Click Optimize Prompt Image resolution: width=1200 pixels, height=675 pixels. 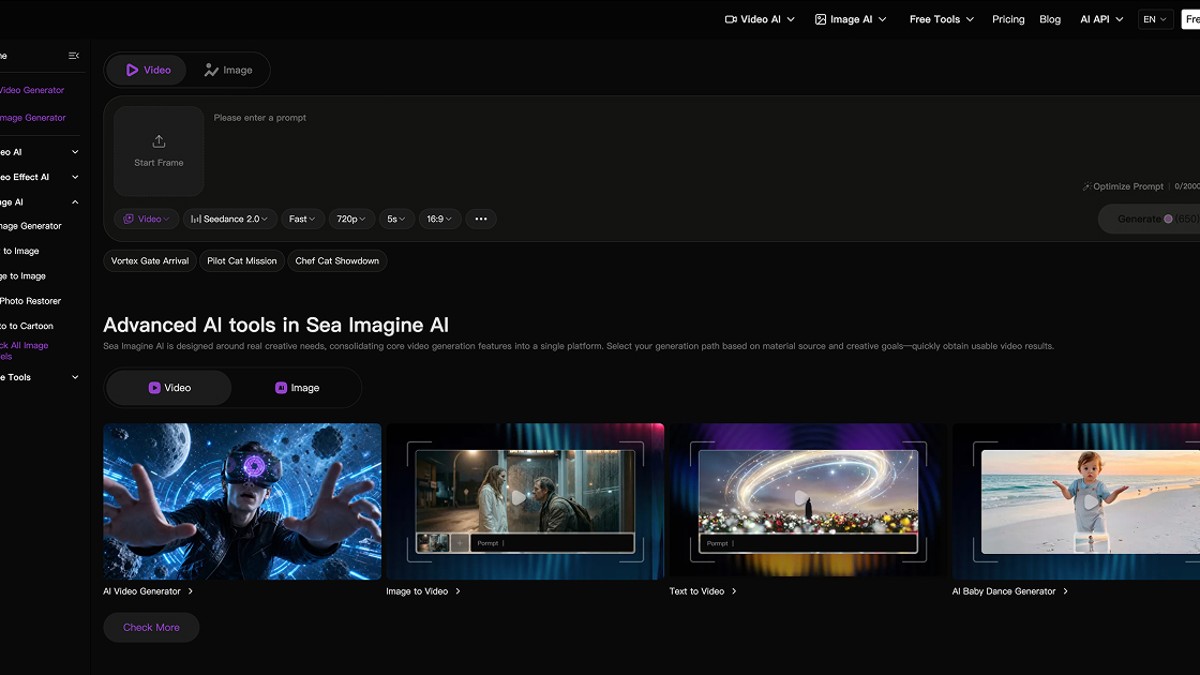[x=1123, y=187]
